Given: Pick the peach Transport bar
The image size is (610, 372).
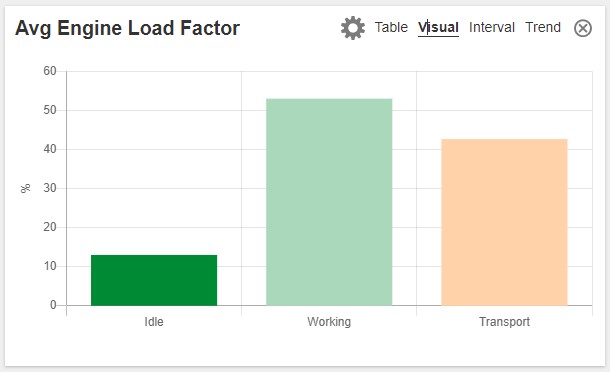Looking at the screenshot, I should 505,222.
